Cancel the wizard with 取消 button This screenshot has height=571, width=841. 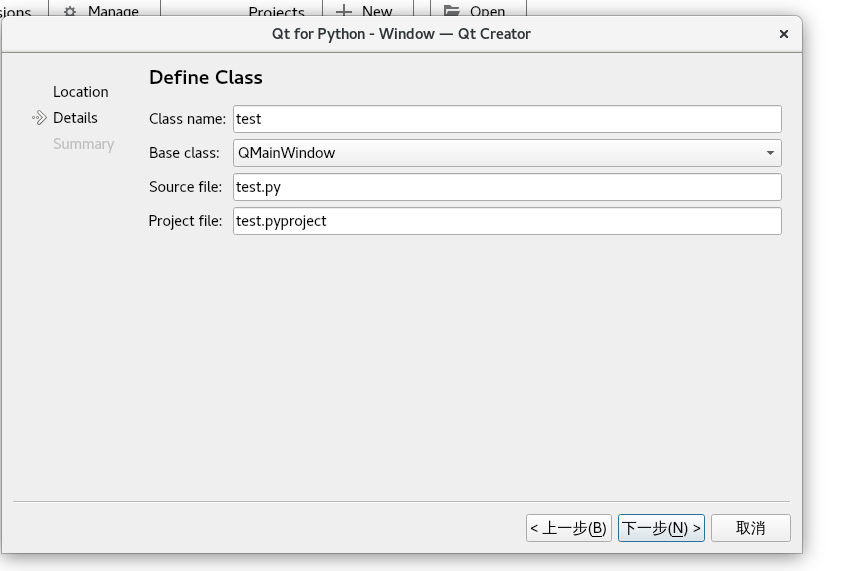(x=750, y=528)
